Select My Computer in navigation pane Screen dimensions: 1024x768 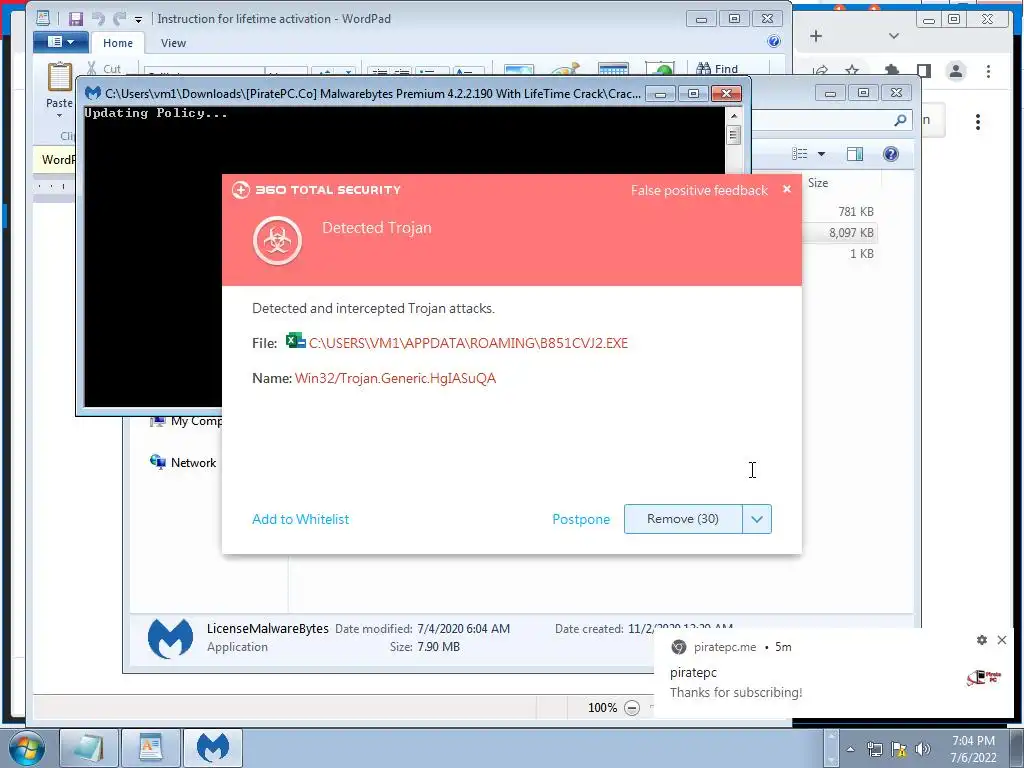point(186,421)
